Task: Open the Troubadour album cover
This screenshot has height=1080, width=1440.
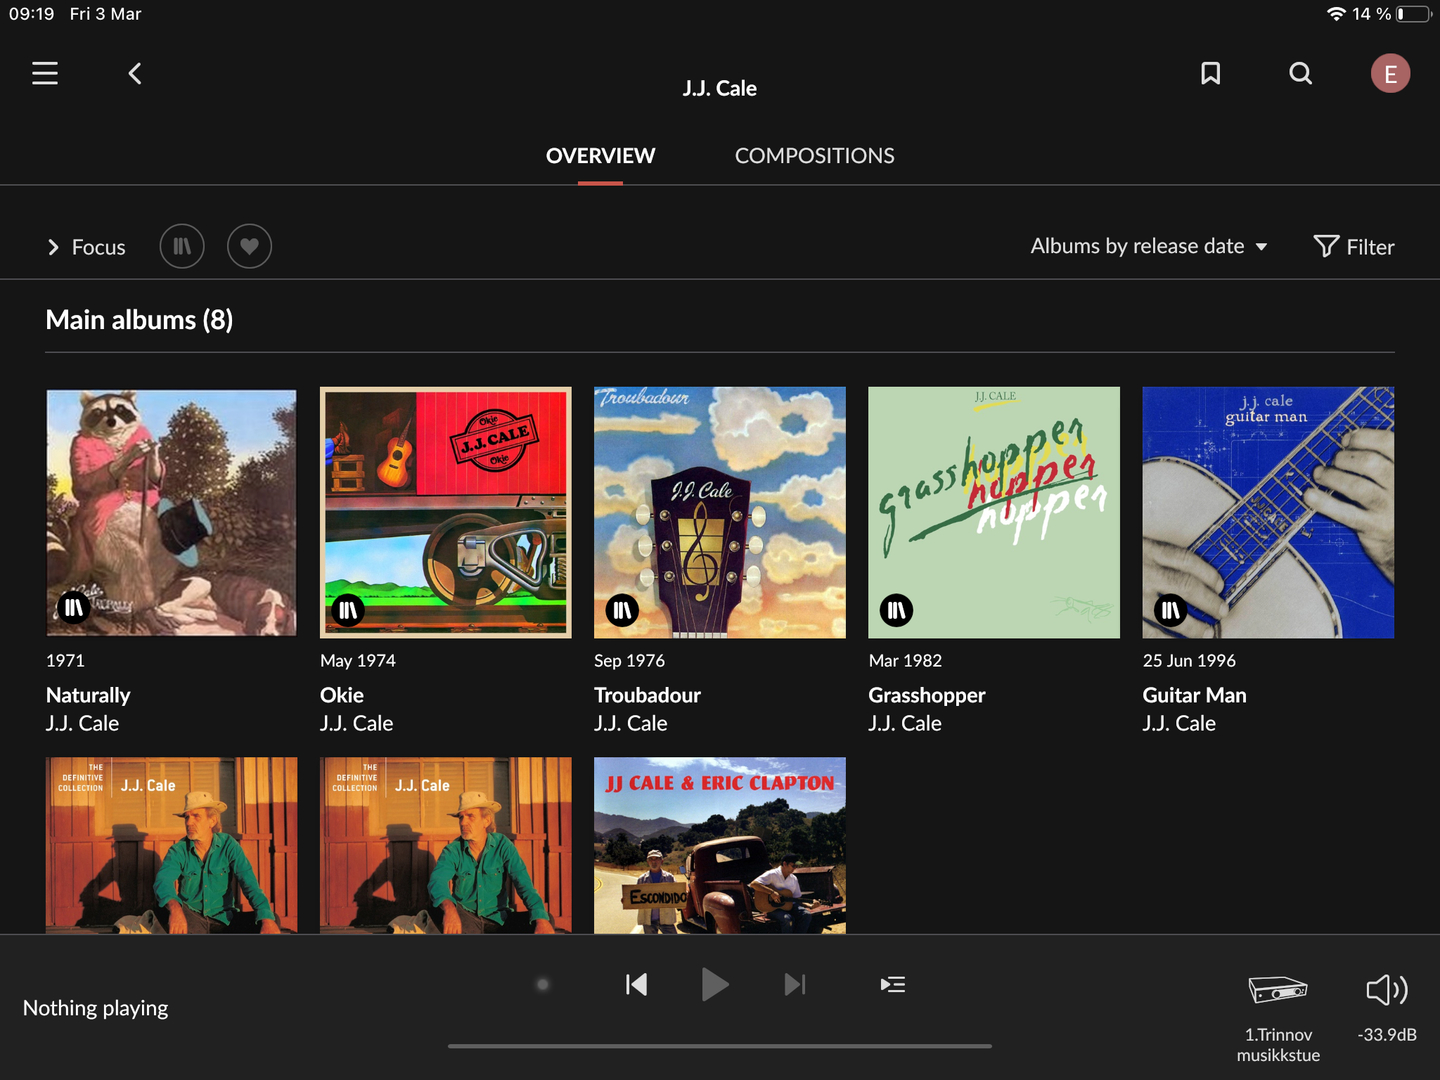Action: 720,512
